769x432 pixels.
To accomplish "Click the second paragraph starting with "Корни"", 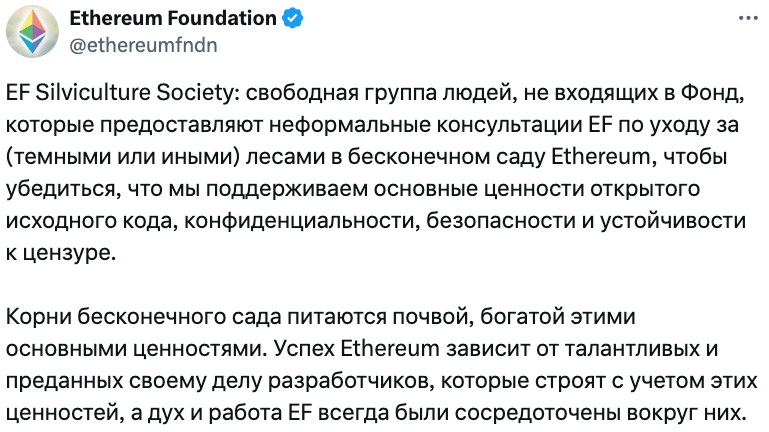I will click(x=381, y=365).
